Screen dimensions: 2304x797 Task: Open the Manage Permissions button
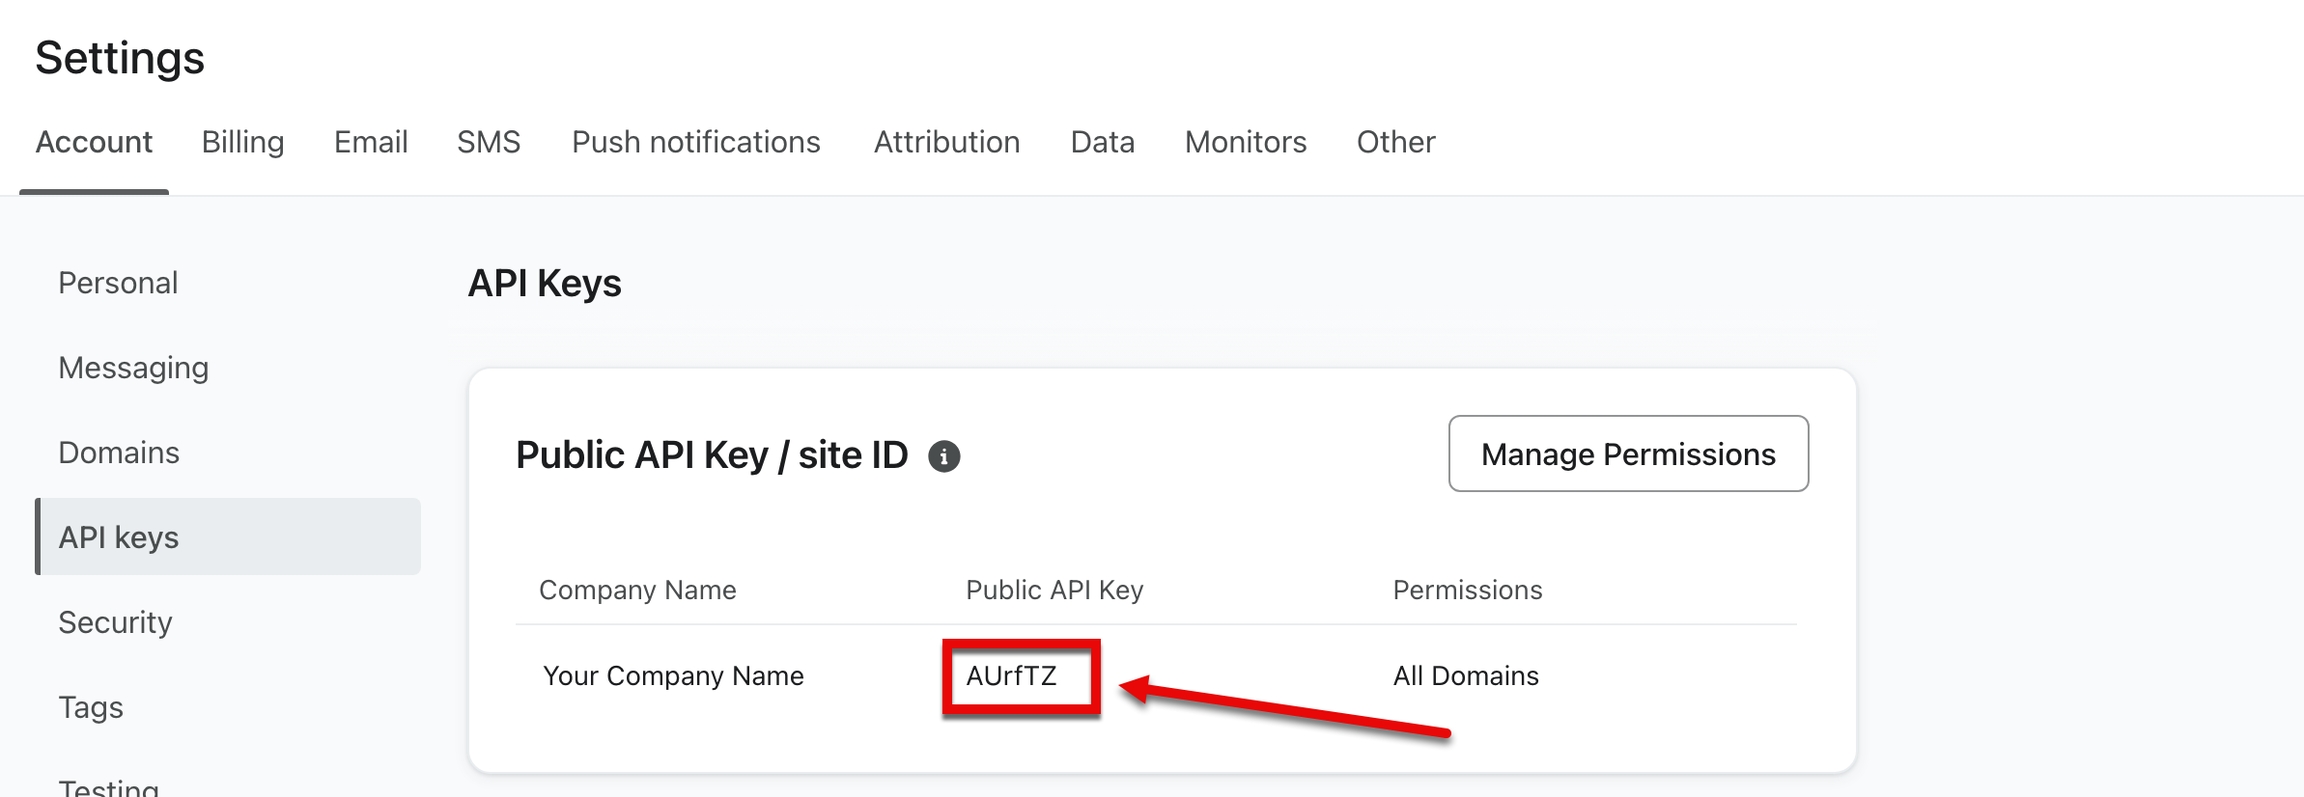[x=1627, y=454]
